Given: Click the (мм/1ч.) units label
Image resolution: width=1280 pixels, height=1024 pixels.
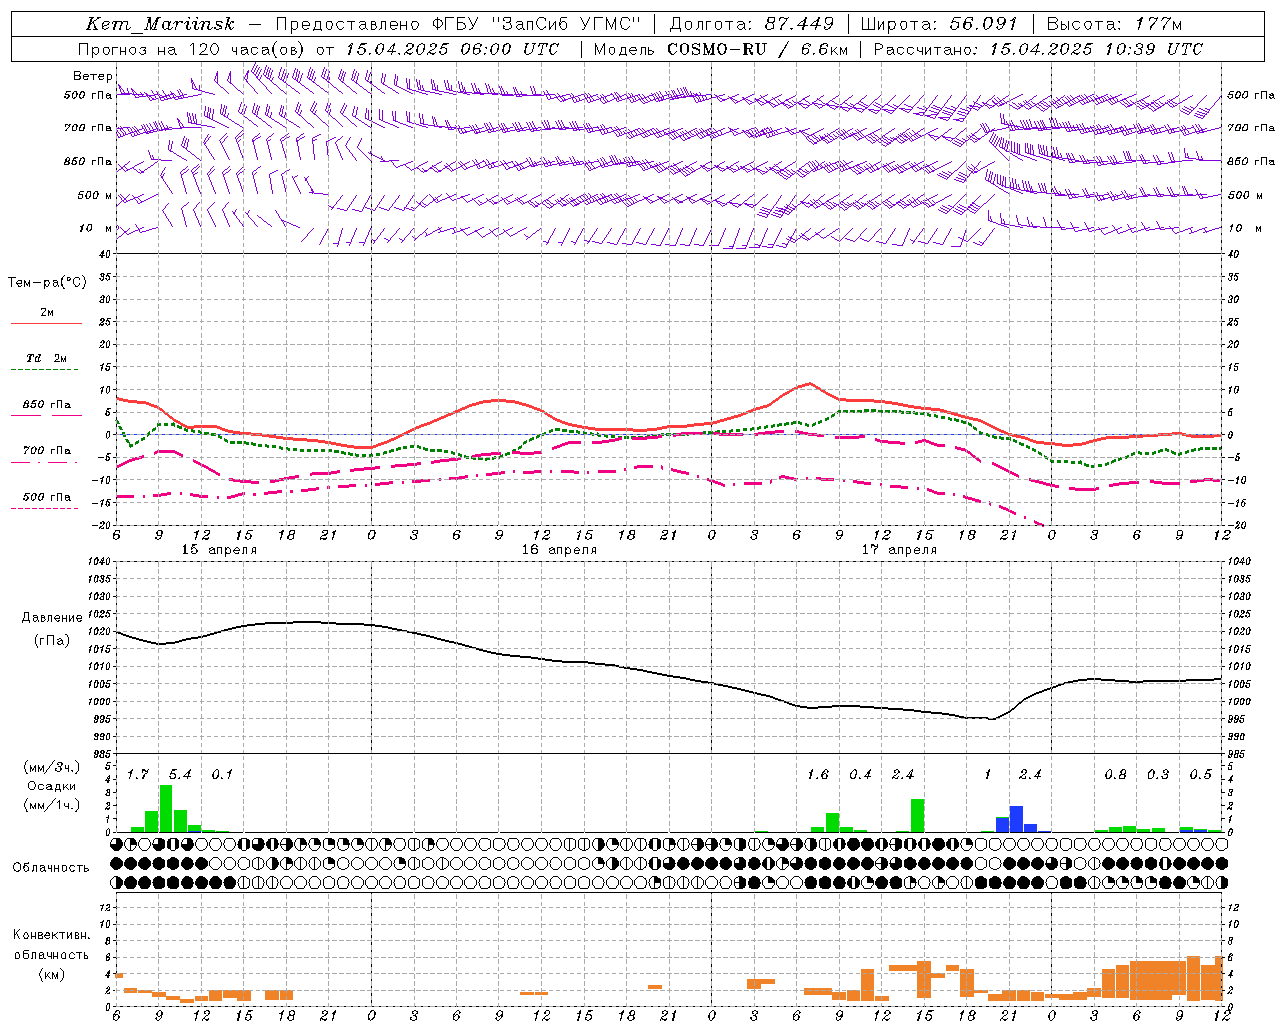Looking at the screenshot, I should (52, 805).
